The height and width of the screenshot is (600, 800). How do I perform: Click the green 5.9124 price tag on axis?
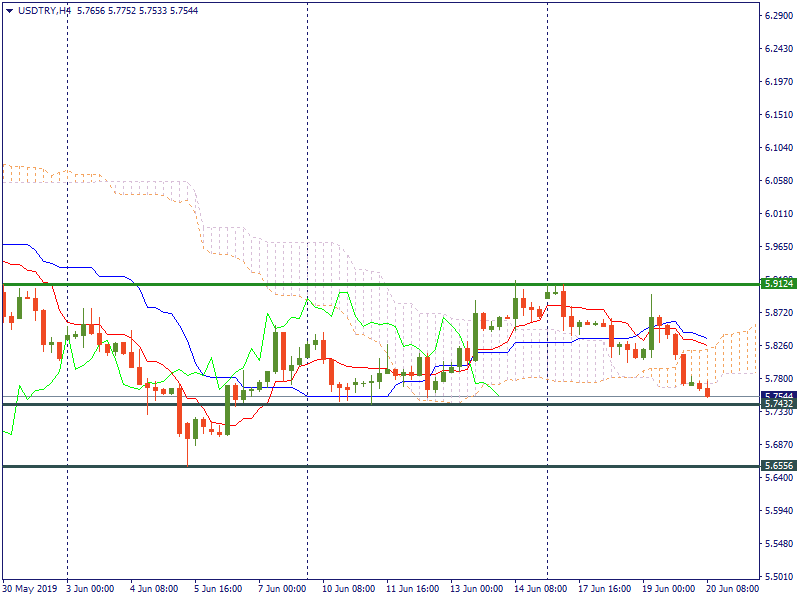778,284
